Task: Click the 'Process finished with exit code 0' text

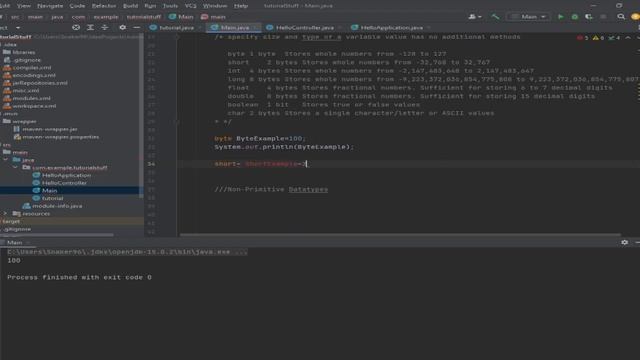Action: pos(79,277)
